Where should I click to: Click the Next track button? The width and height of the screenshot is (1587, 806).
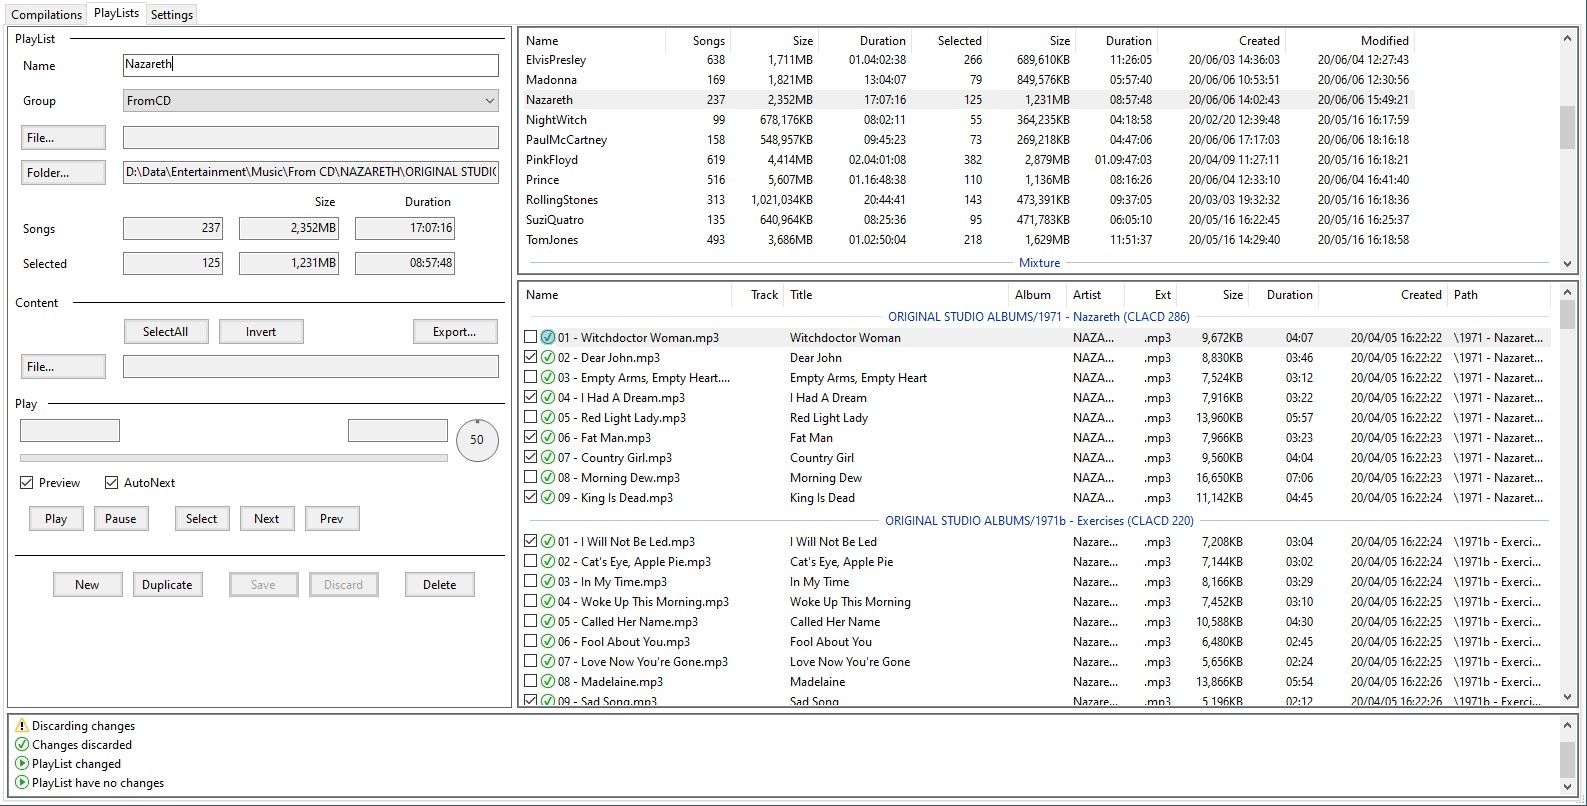pos(267,519)
